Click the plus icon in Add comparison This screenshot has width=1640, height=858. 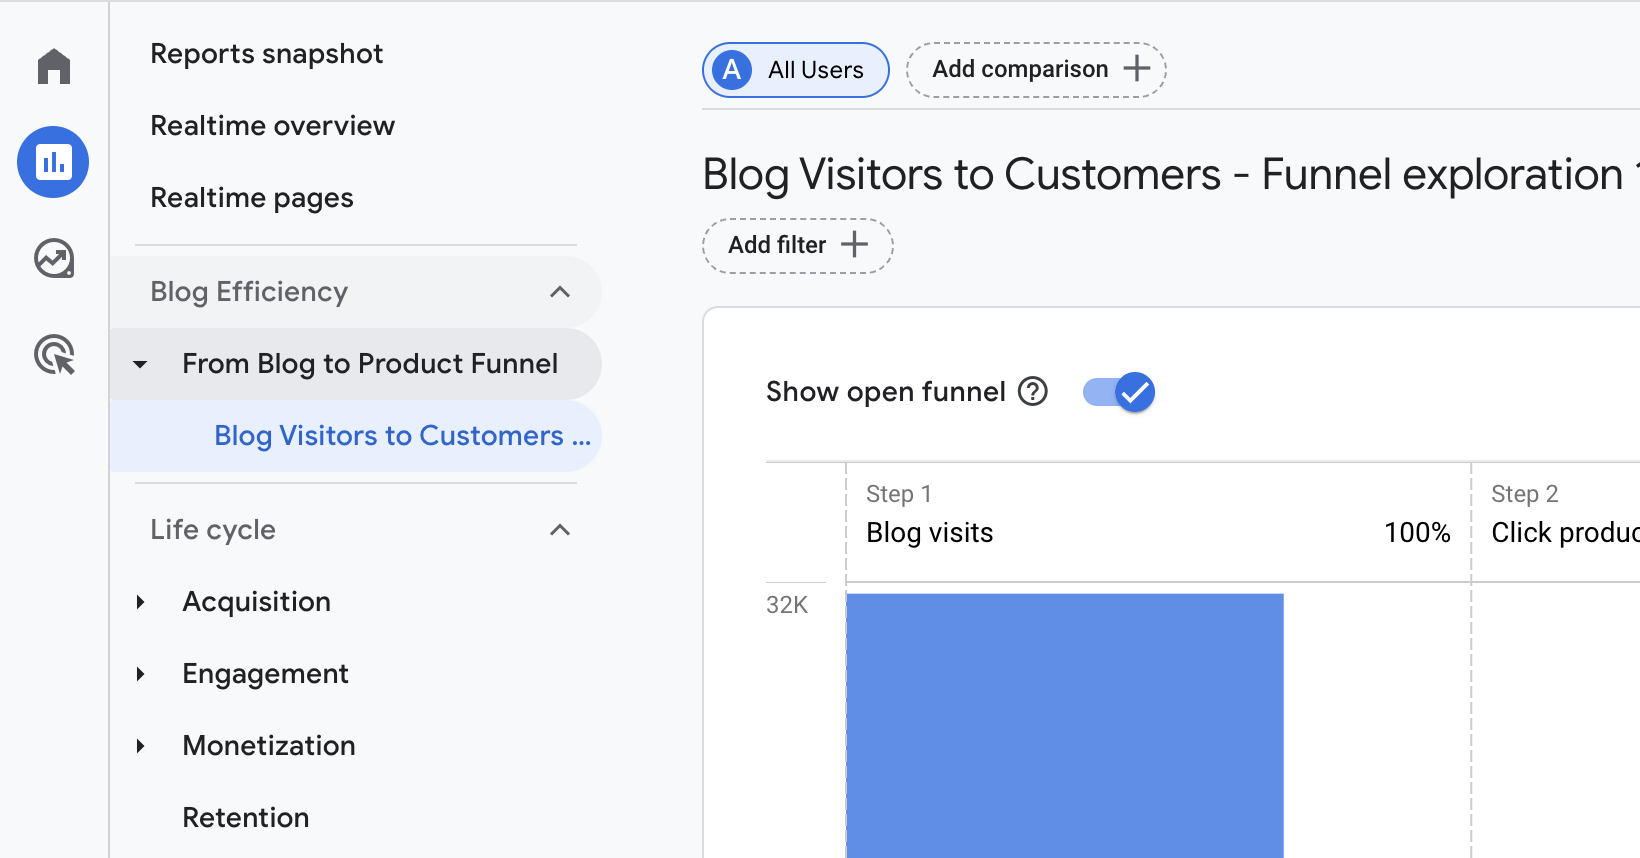pos(1136,69)
